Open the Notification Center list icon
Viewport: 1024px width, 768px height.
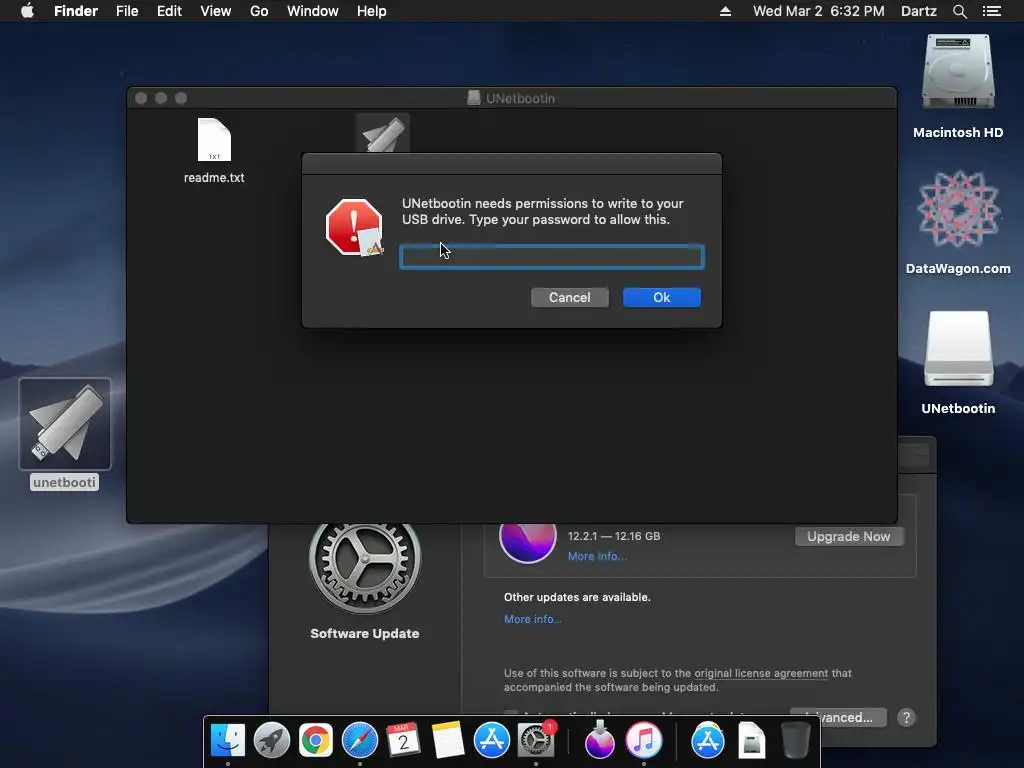tap(992, 11)
